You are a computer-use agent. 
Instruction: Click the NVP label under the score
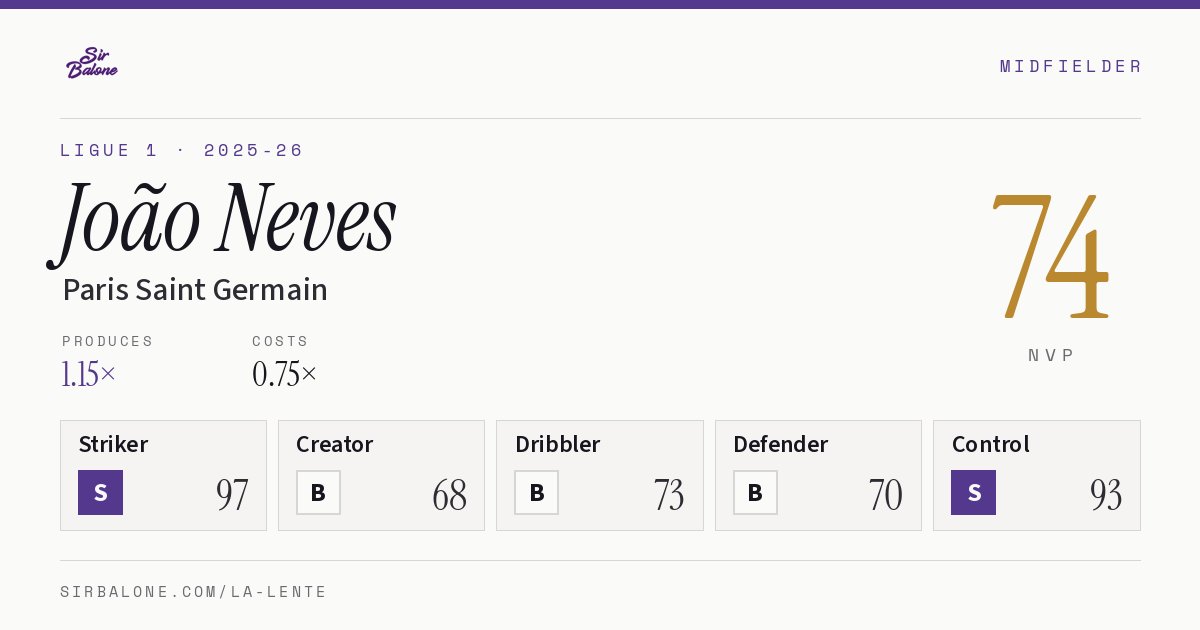coord(1051,355)
